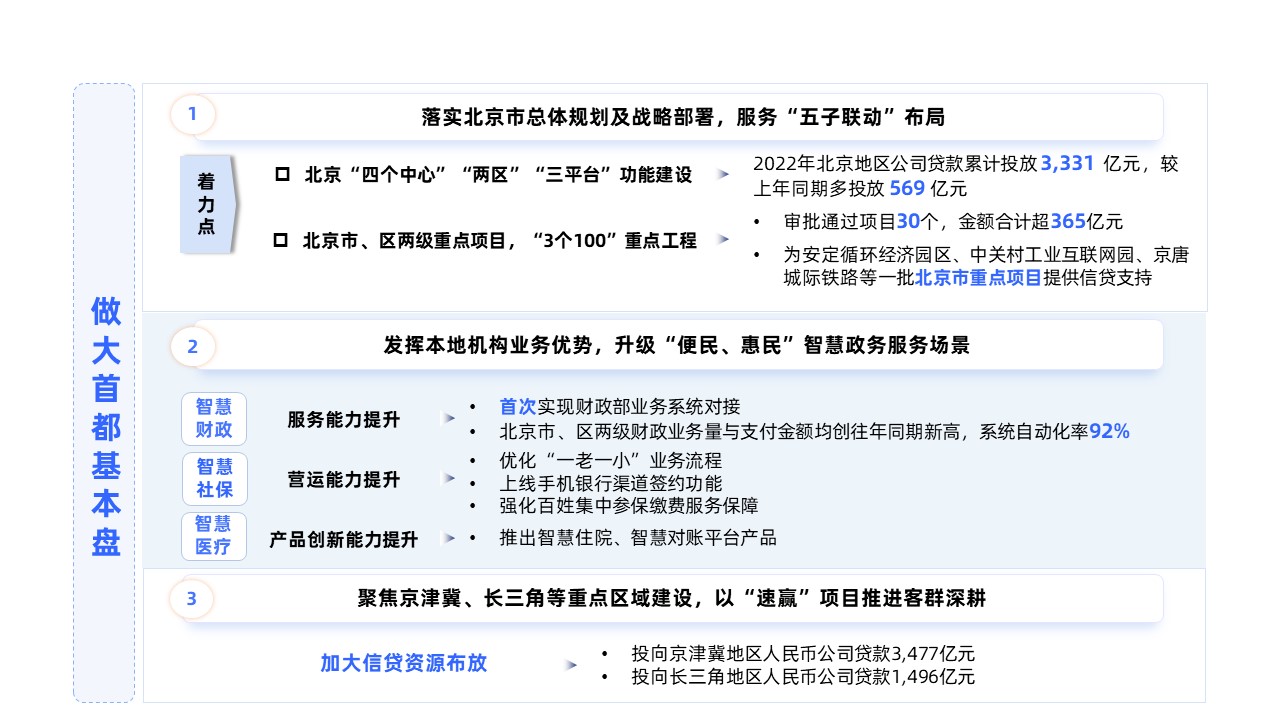Expand the 营运能力提升 arrow

[x=449, y=479]
